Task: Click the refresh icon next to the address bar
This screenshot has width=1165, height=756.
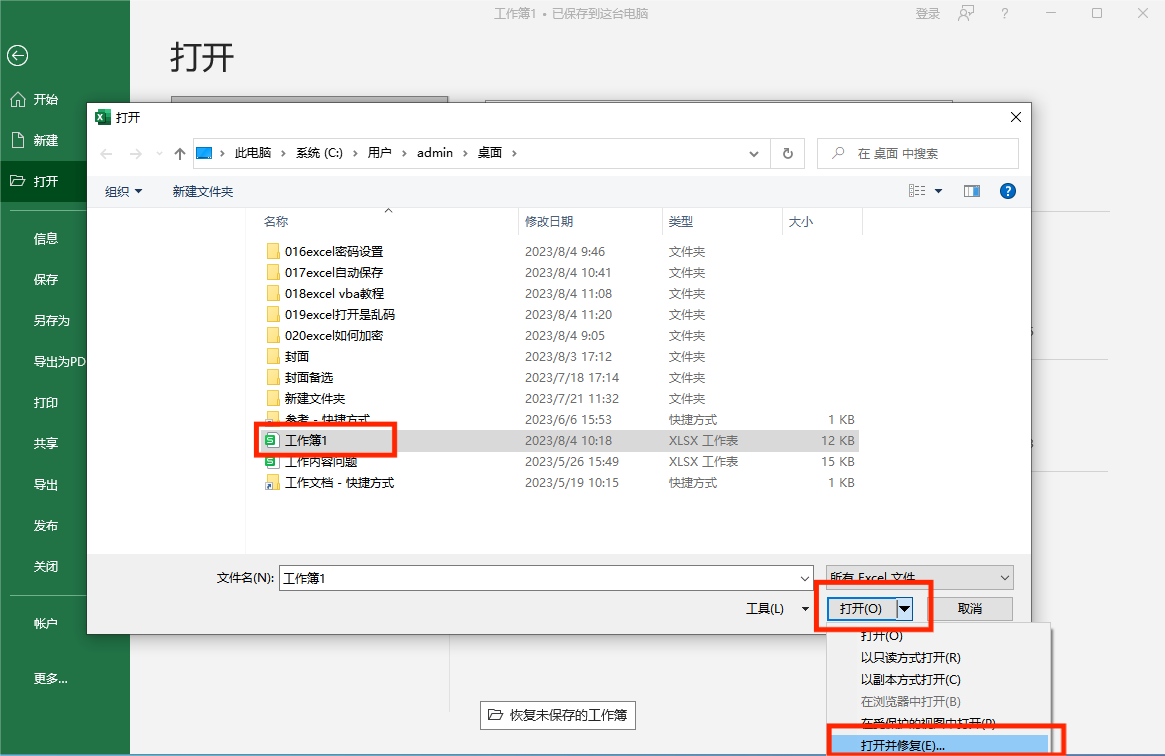Action: 788,153
